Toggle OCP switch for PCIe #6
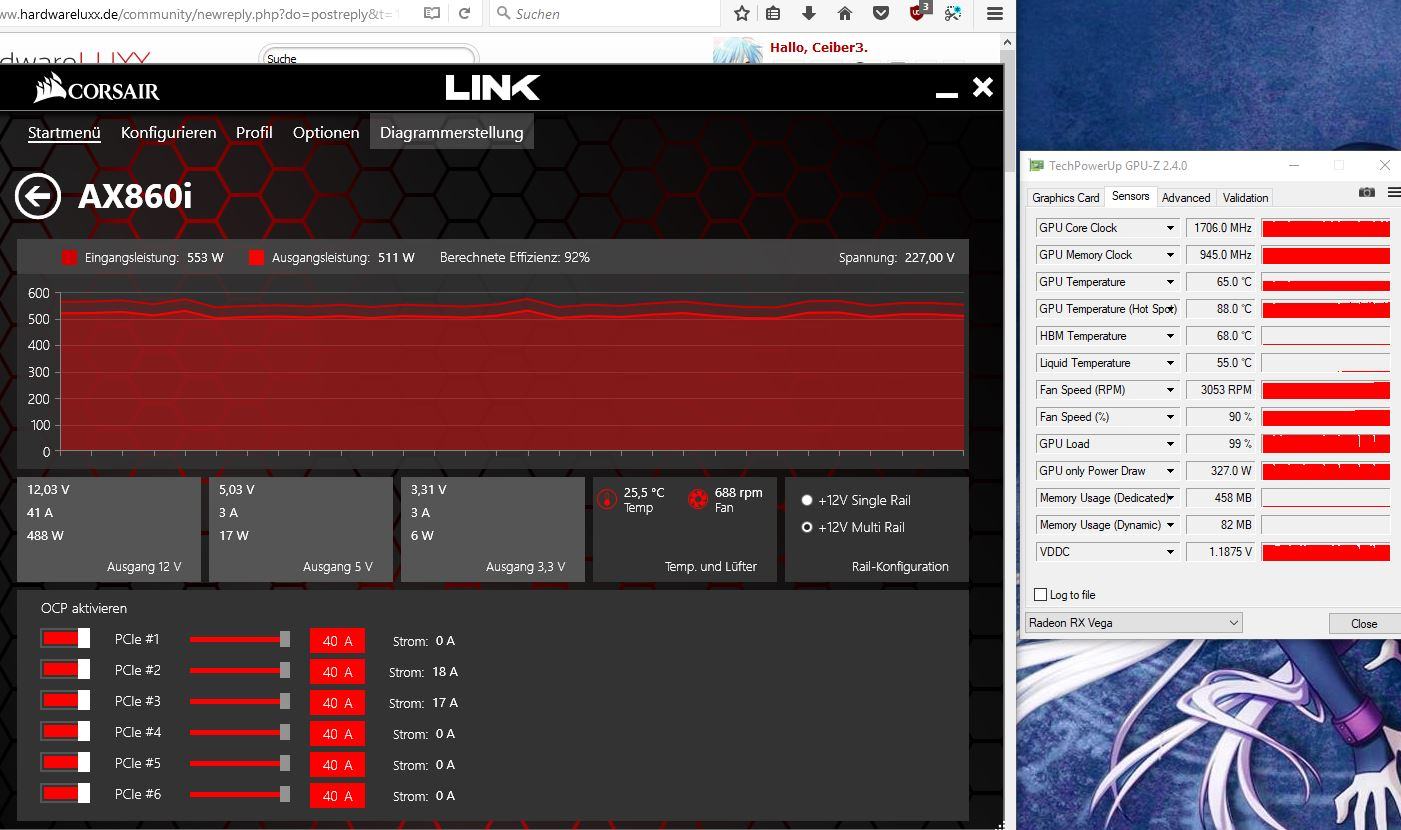 pos(65,794)
